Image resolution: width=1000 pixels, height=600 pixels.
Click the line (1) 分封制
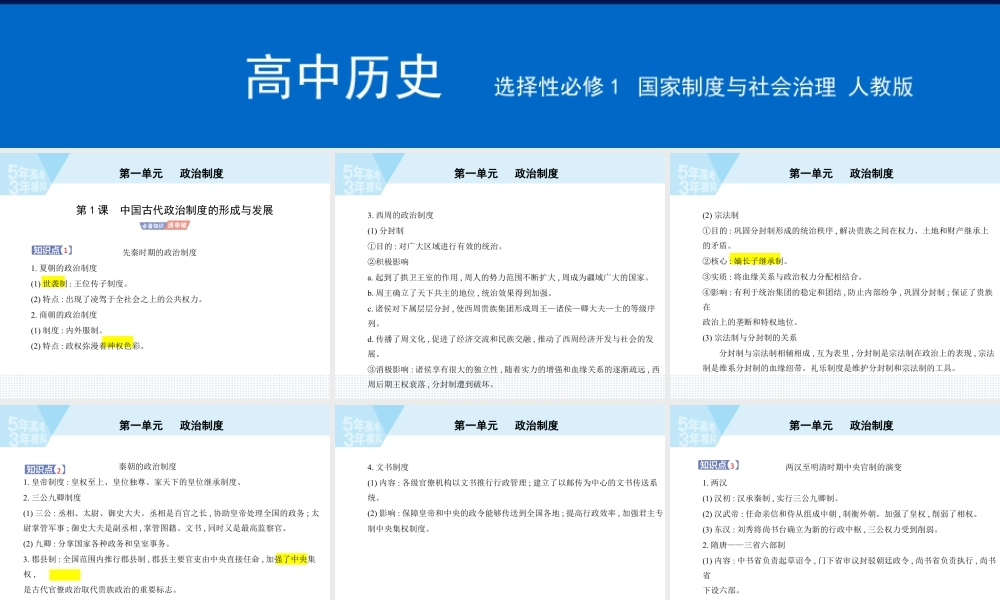pos(385,231)
